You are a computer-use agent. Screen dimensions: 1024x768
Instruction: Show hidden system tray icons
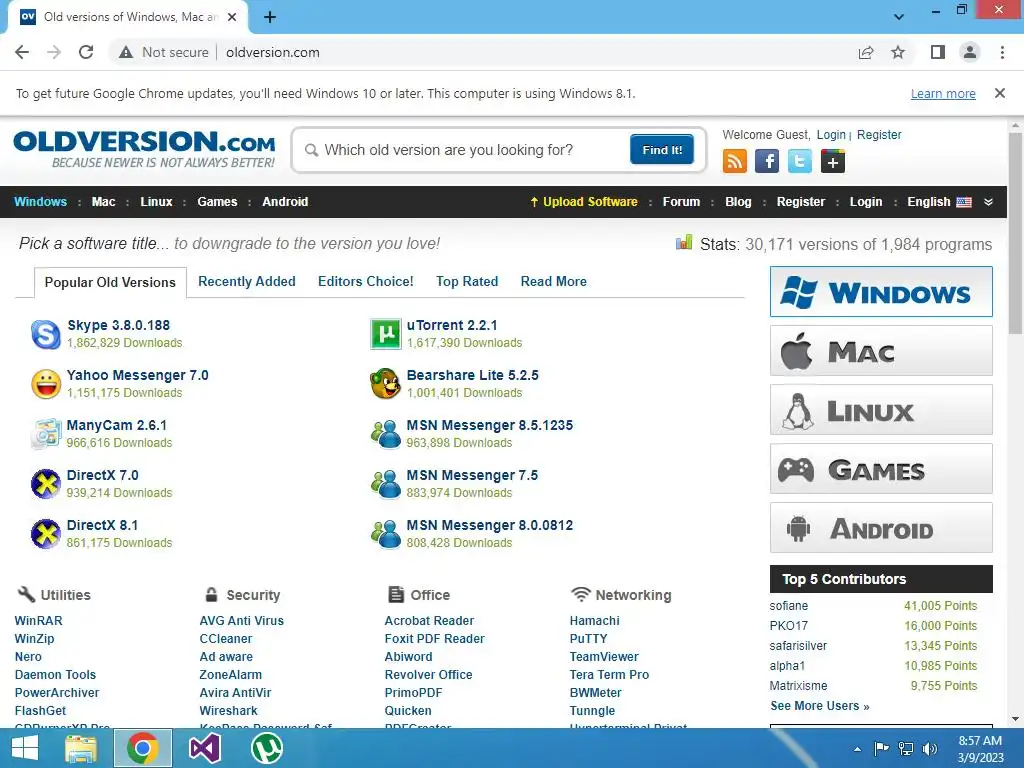point(857,749)
